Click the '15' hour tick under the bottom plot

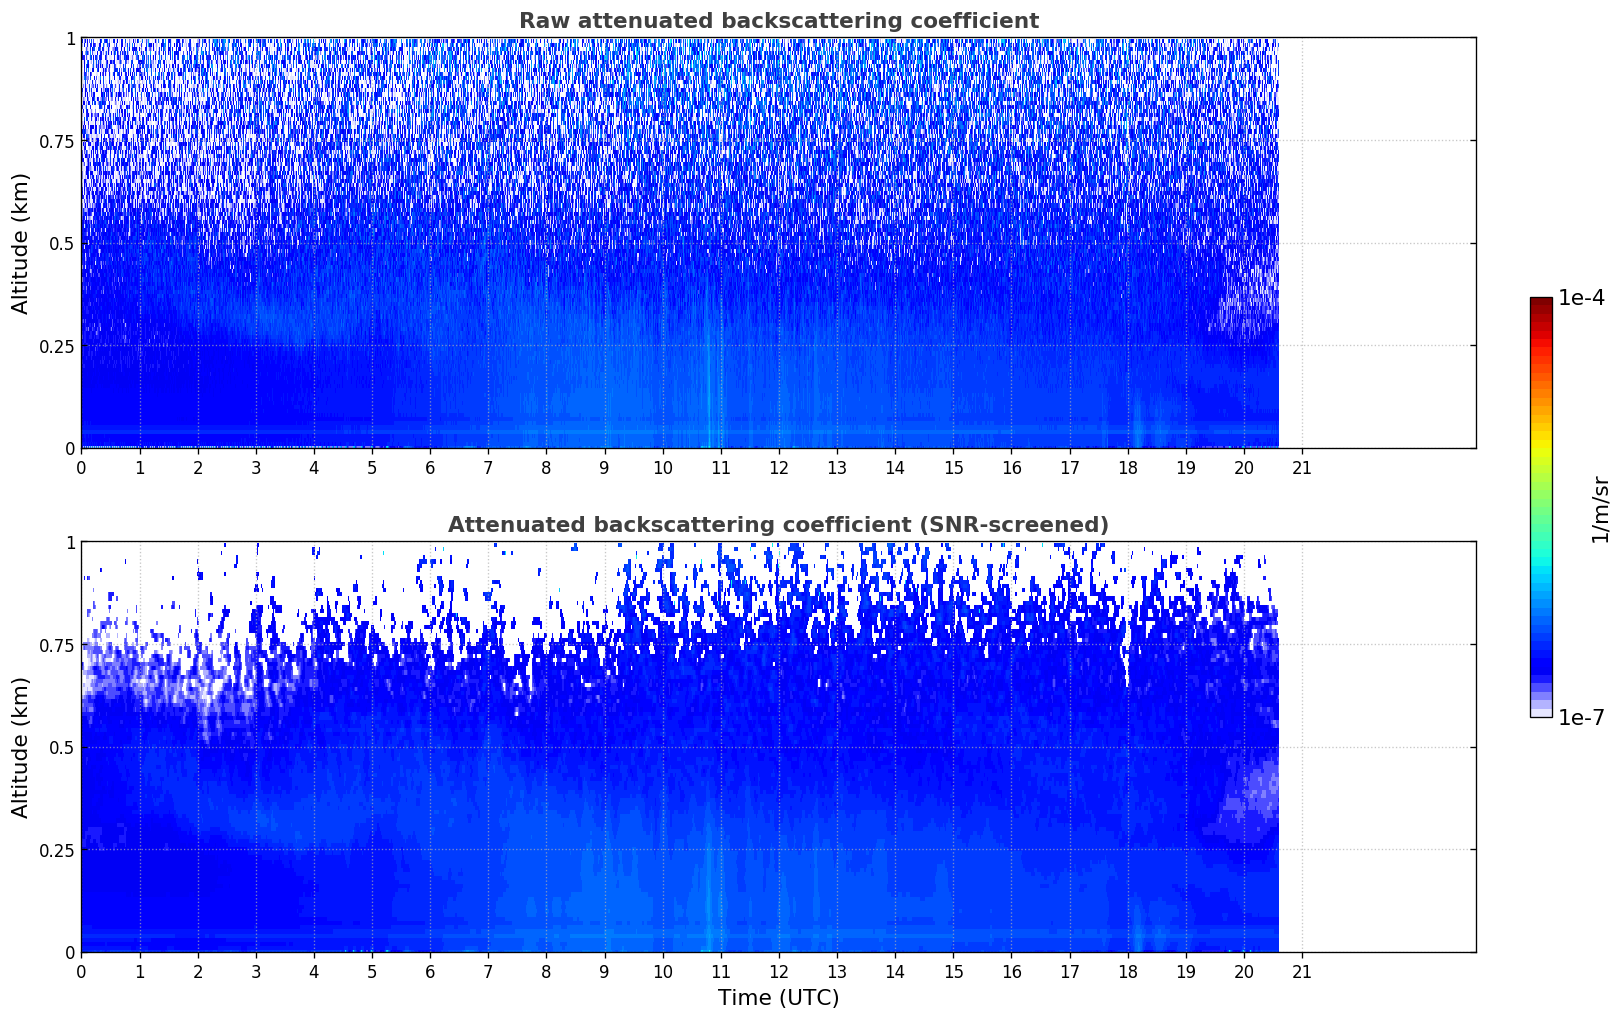click(953, 971)
